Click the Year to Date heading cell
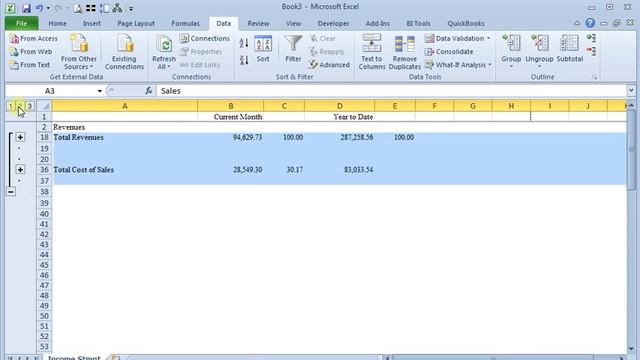This screenshot has height=360, width=640. point(340,117)
